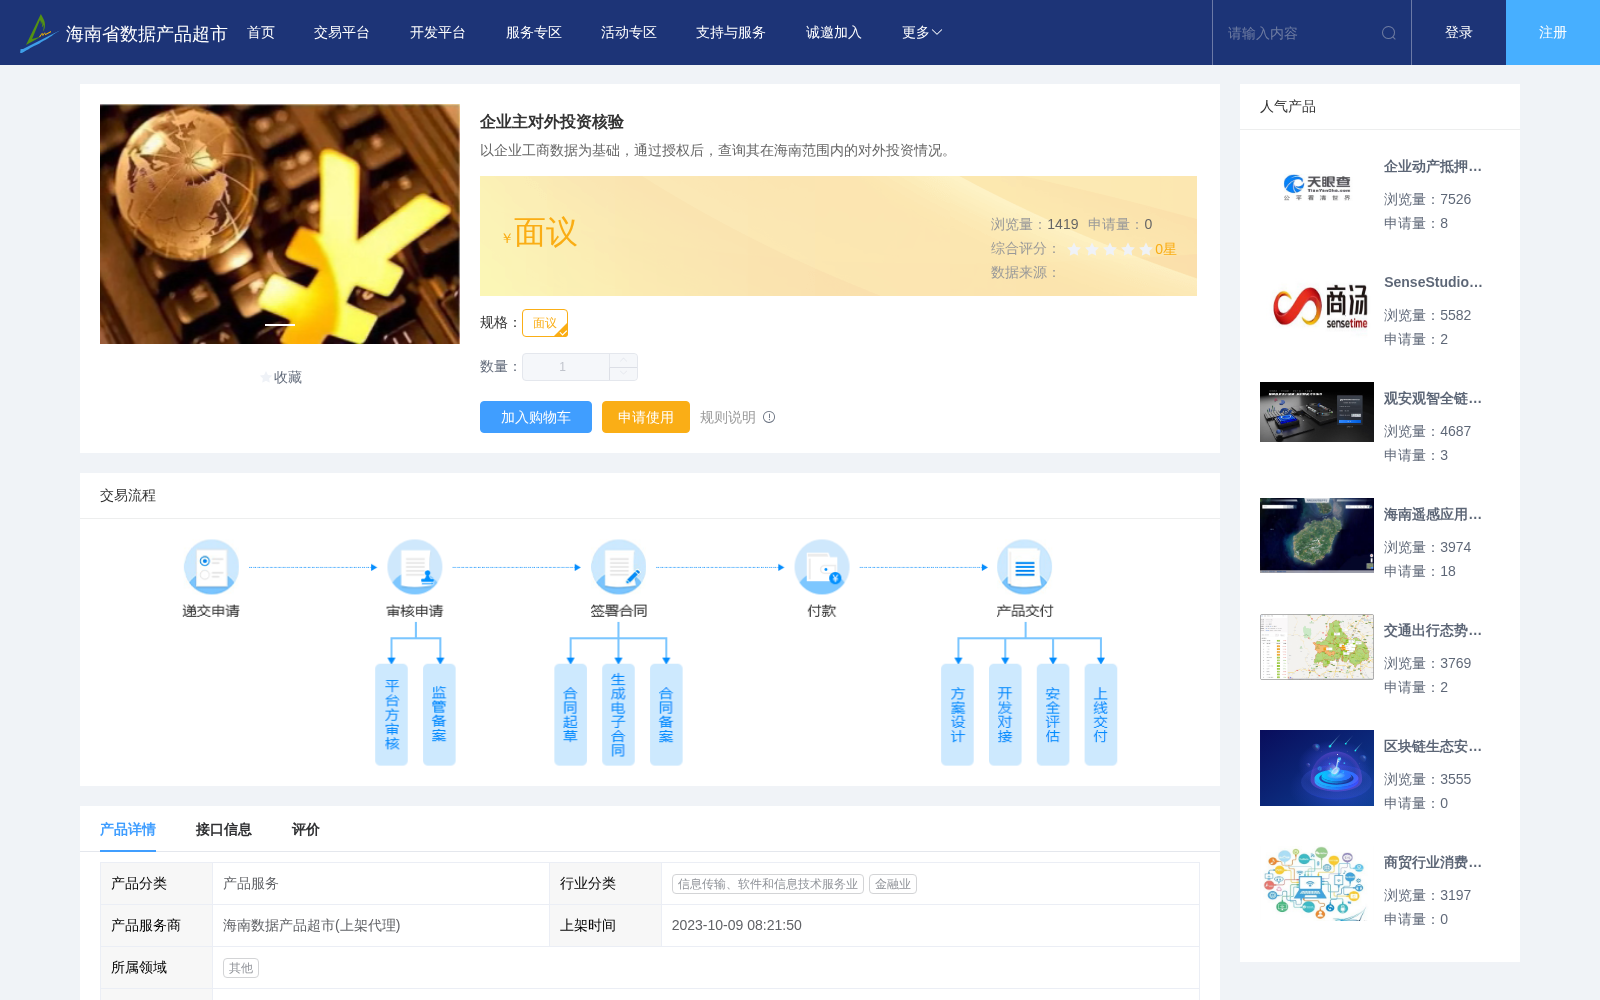Decrease quantity with down arrow
The height and width of the screenshot is (1000, 1600).
[624, 373]
